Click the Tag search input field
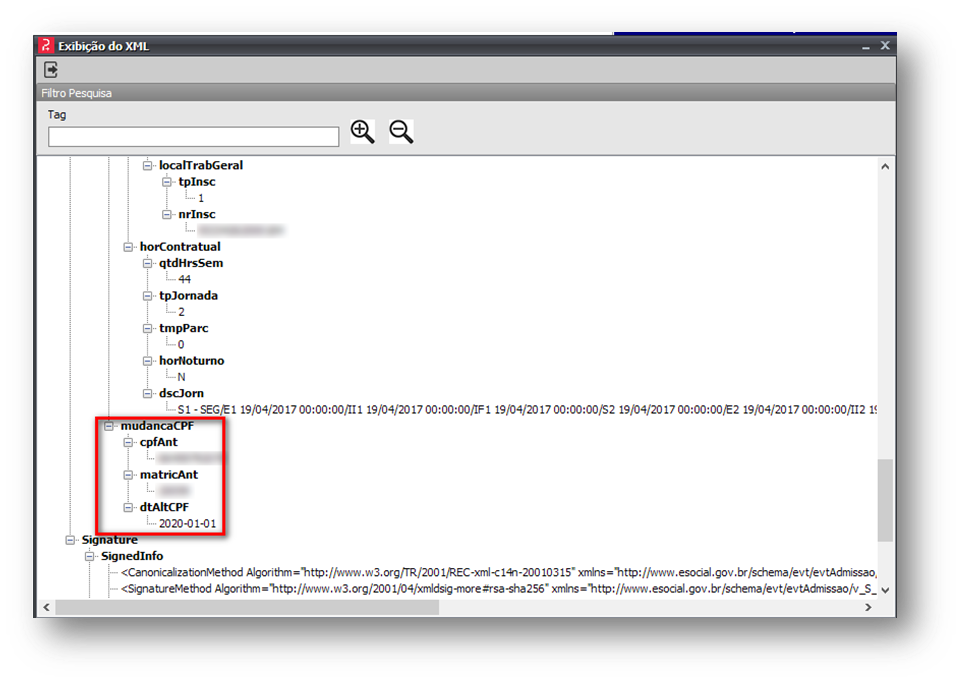962x683 pixels. click(x=193, y=137)
